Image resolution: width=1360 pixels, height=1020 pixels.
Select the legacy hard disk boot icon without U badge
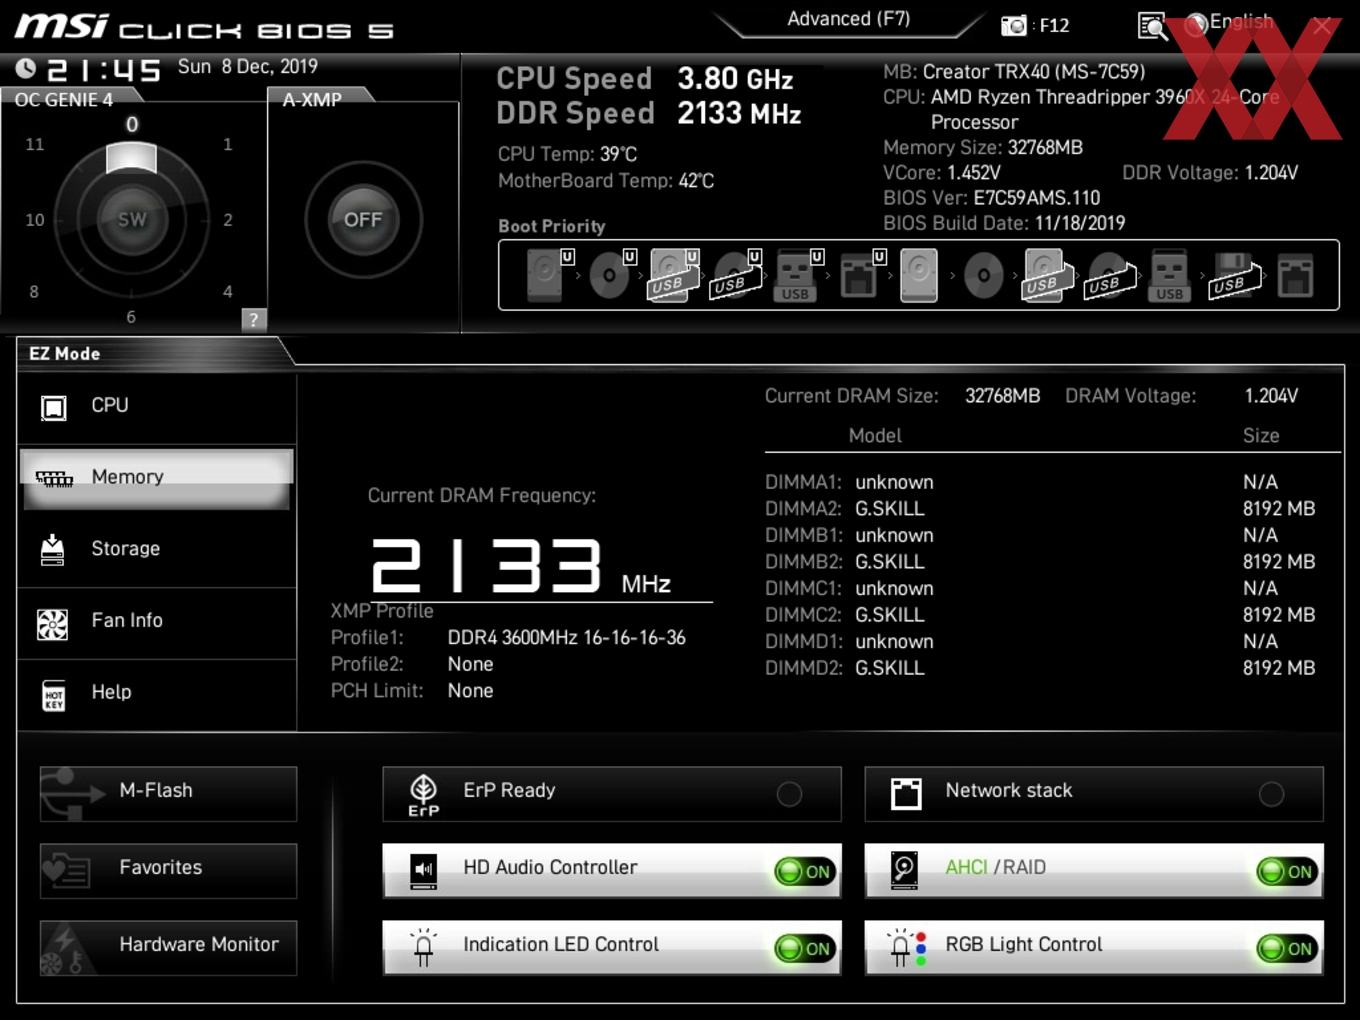(918, 275)
